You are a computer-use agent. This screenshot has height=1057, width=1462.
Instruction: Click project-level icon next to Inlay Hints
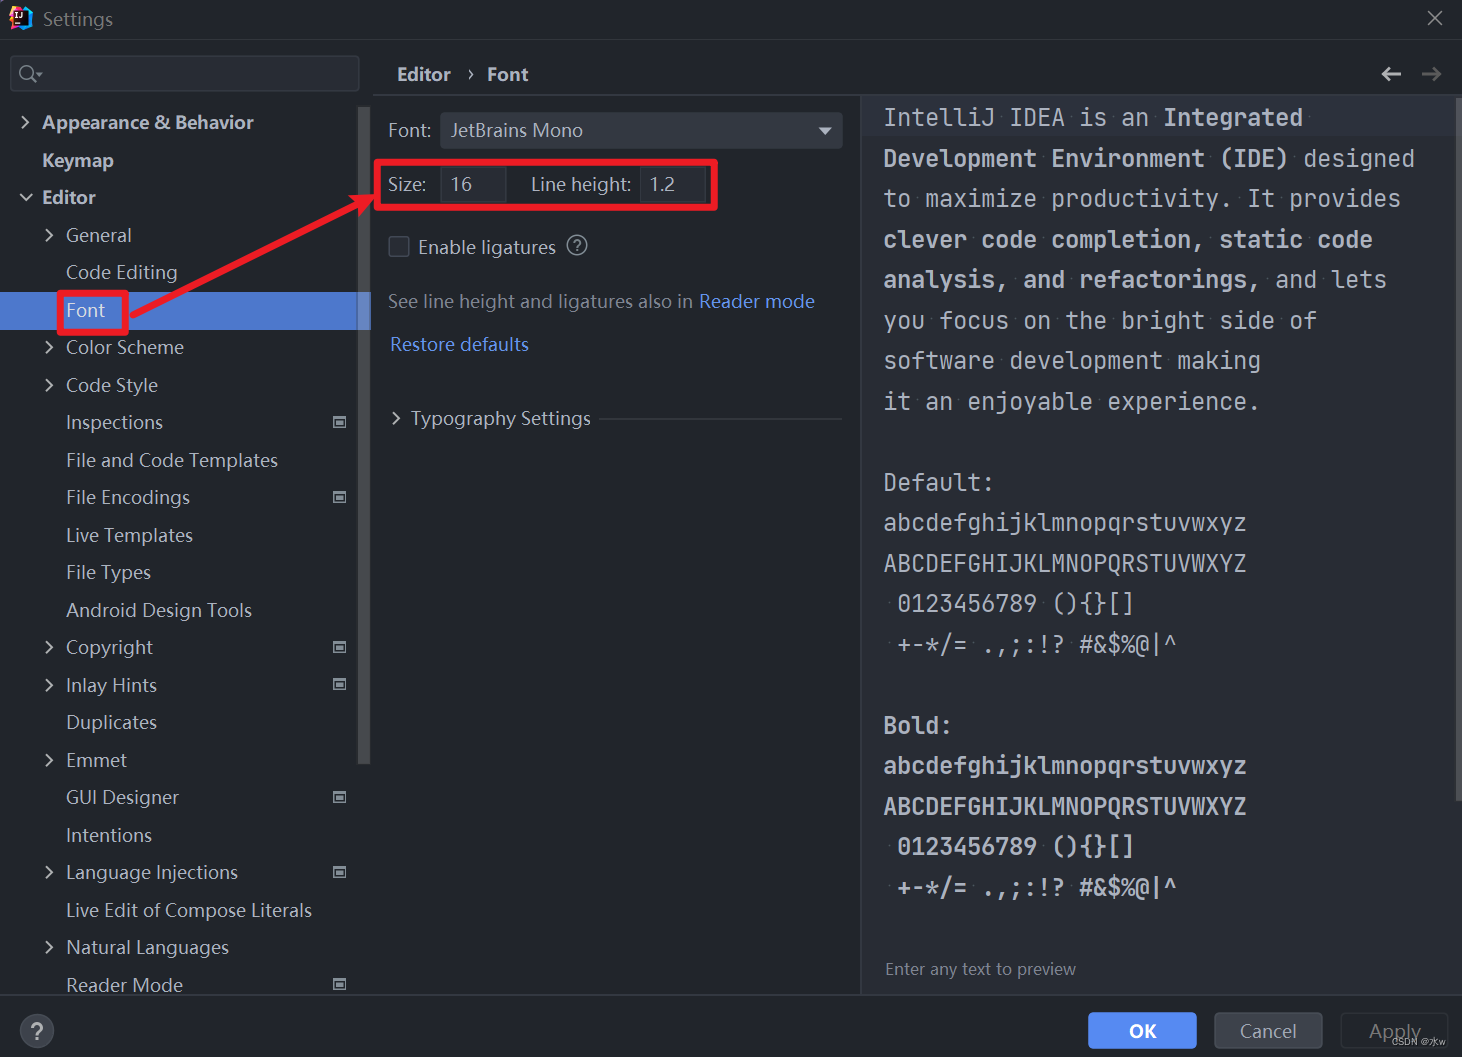tap(340, 684)
